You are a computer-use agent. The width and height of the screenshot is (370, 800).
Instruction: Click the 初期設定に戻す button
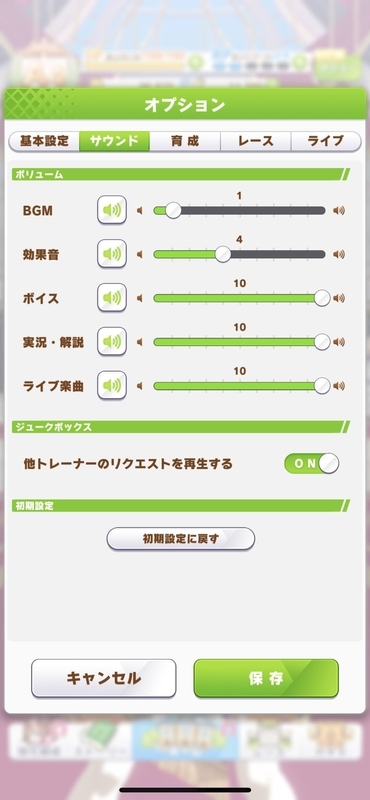pyautogui.click(x=181, y=538)
